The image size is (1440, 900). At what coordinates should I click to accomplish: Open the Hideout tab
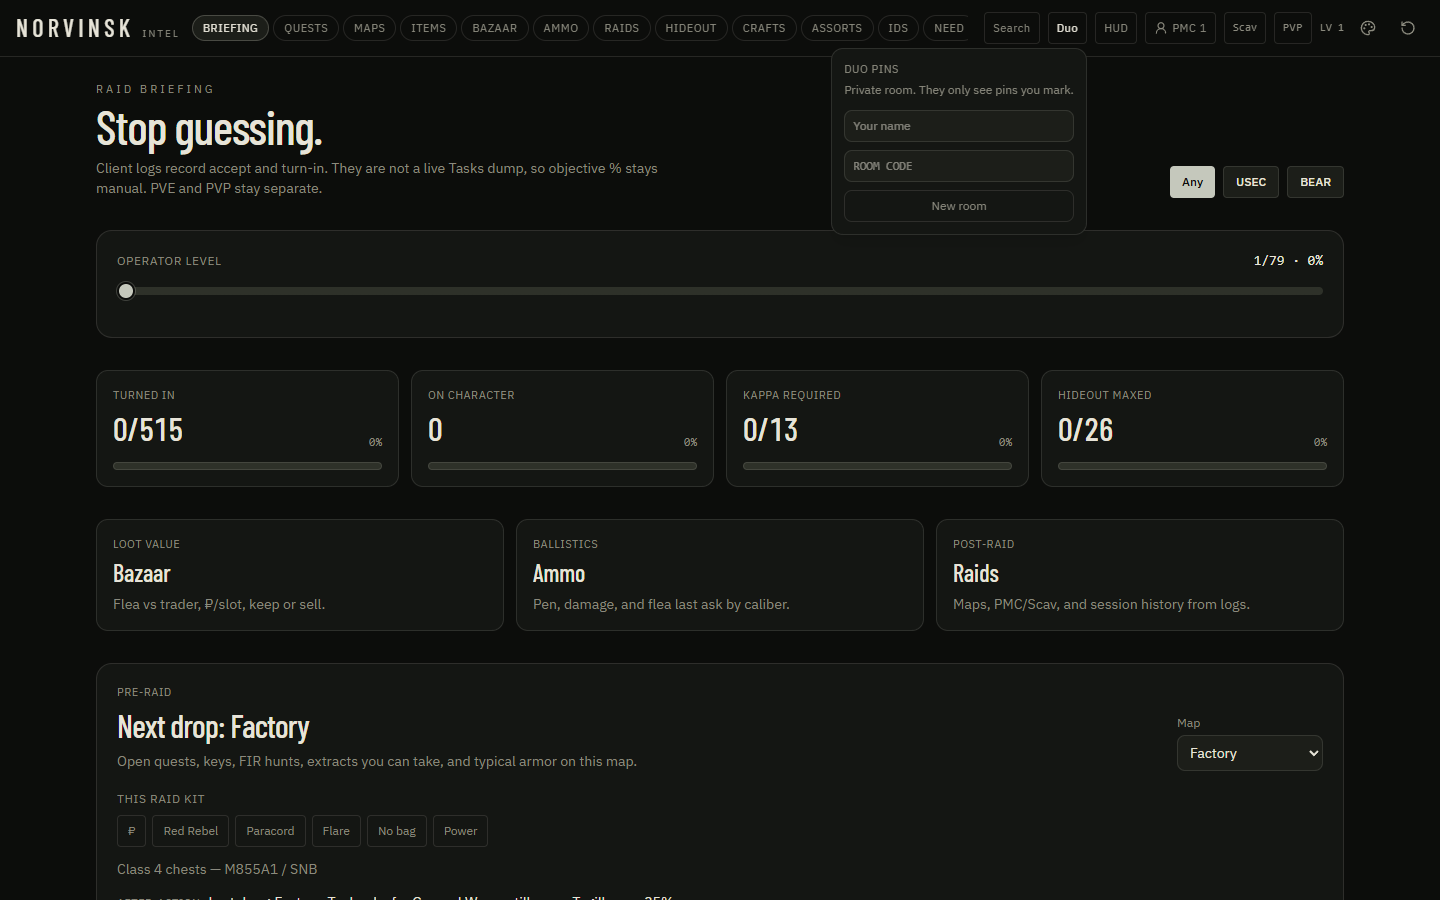[691, 28]
